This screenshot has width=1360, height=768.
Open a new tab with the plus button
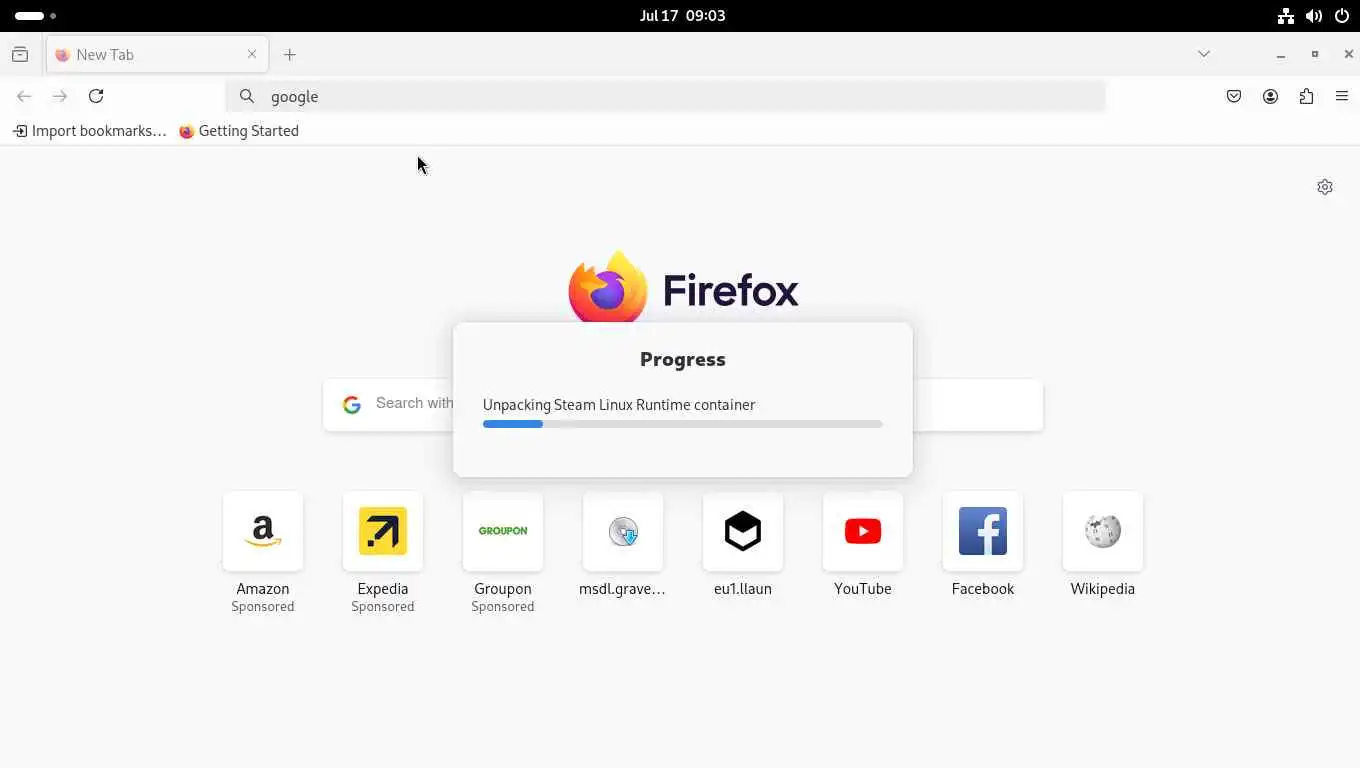click(290, 54)
